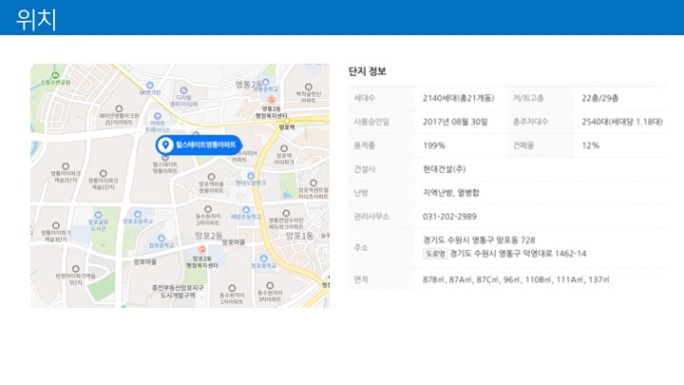This screenshot has width=684, height=385.
Task: Click the address 경기도 수원시 영통구 망포동 728
Action: coord(479,240)
